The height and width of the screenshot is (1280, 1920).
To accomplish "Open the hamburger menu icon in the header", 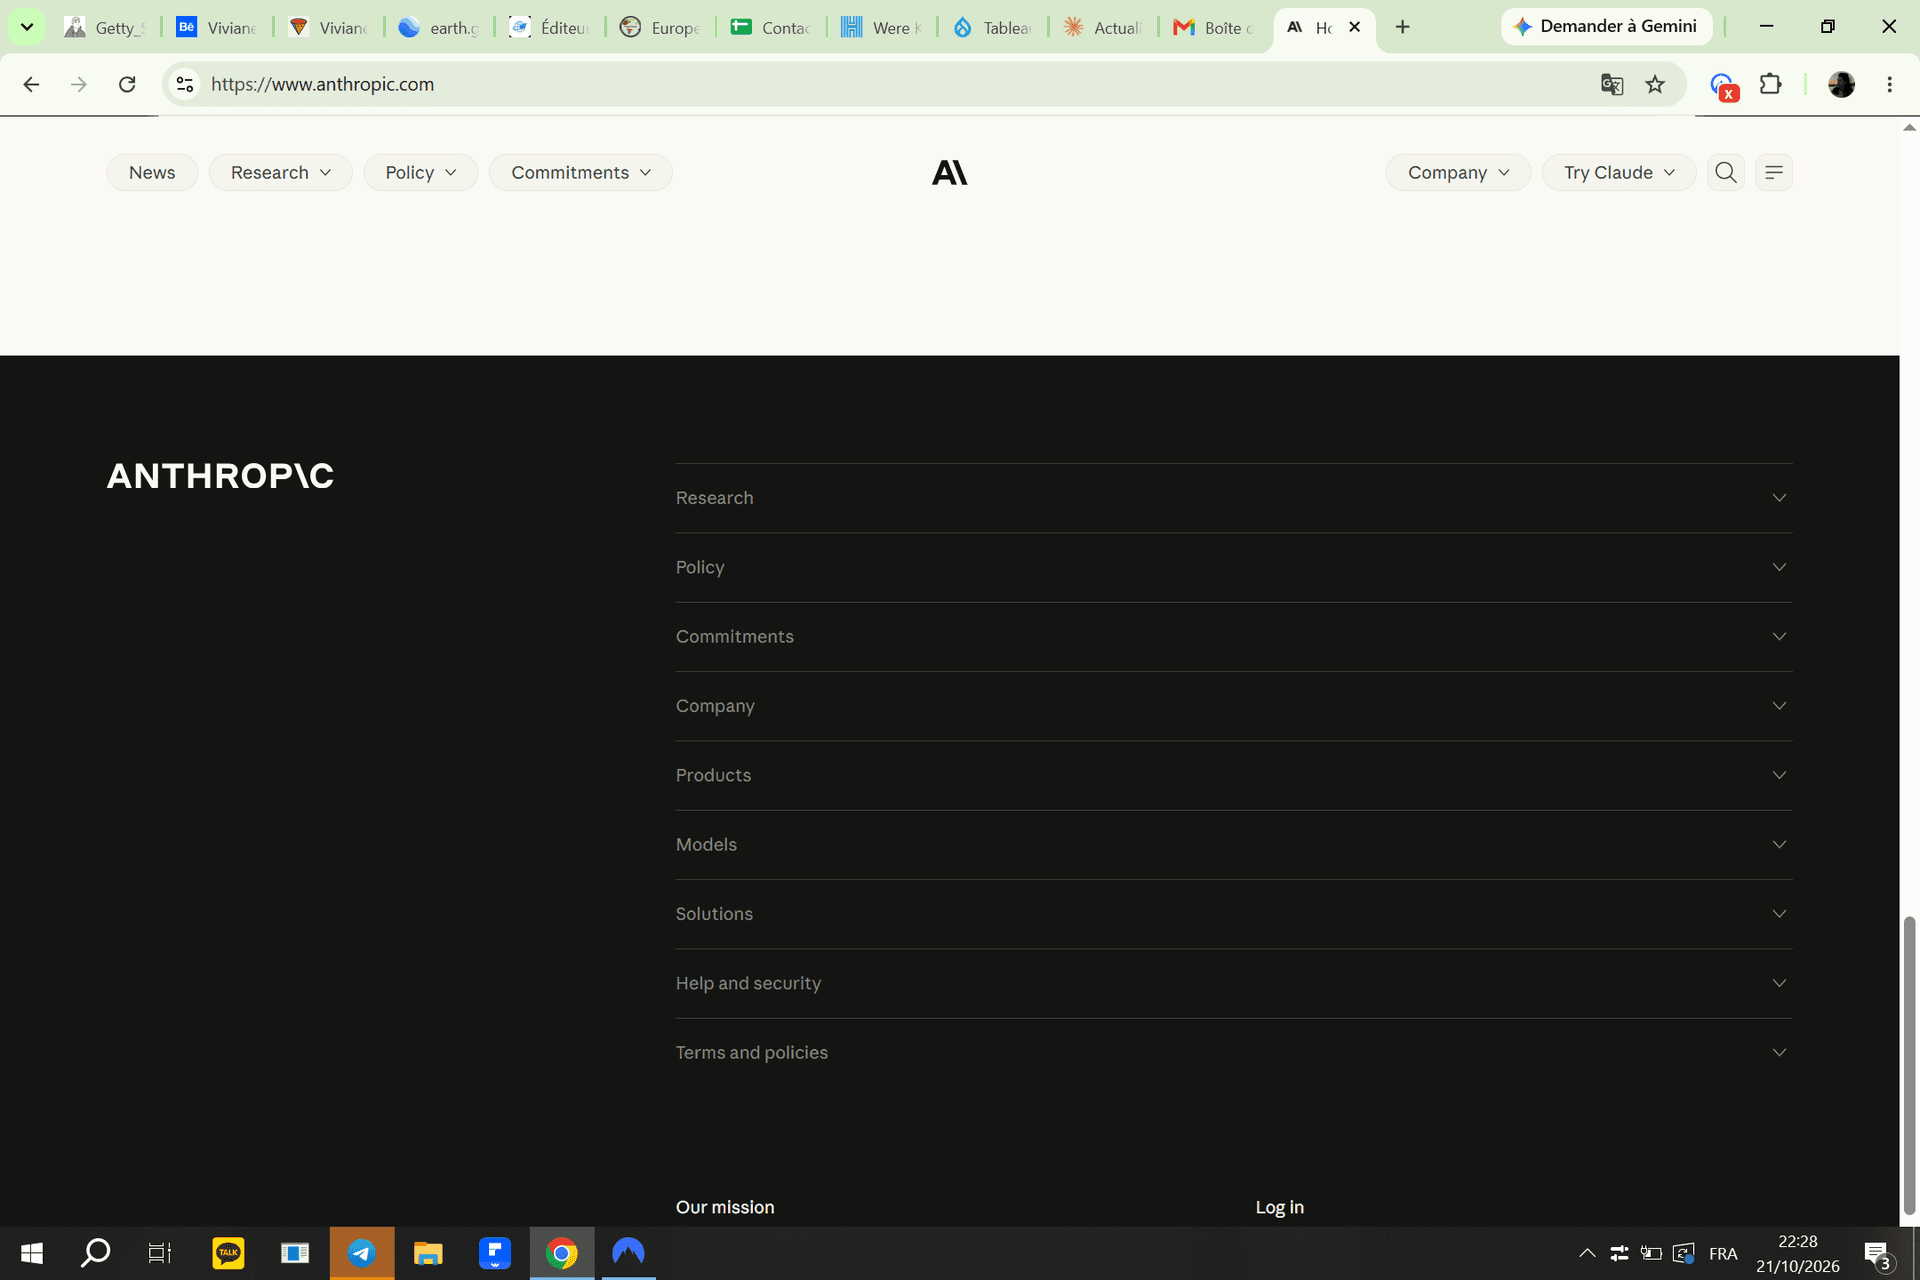I will coord(1774,172).
